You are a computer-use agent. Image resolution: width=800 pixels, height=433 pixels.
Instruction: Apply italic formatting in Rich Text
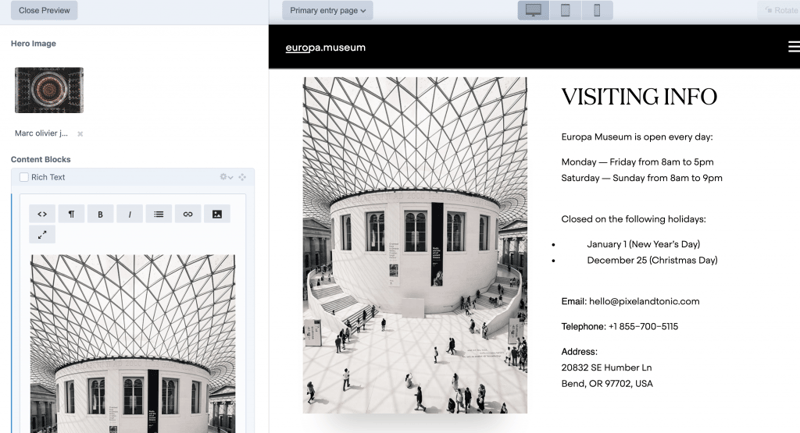click(129, 214)
